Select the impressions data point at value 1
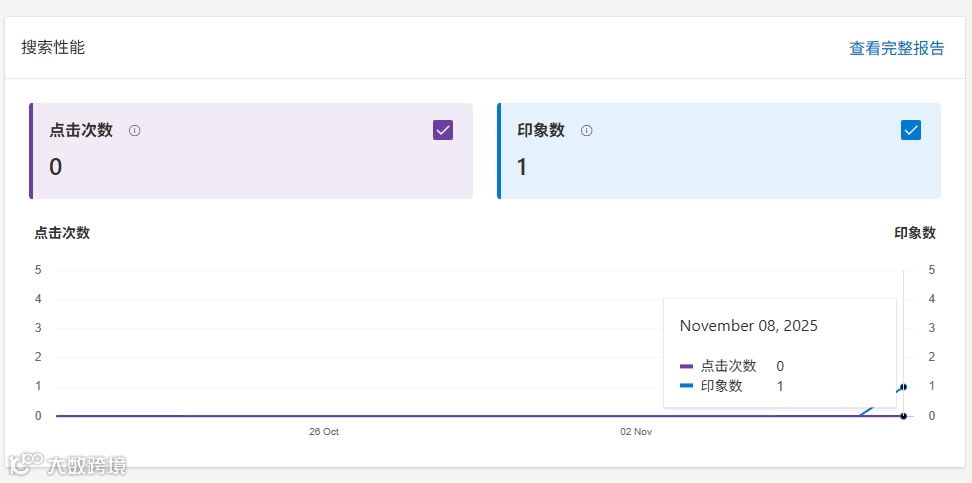 903,387
